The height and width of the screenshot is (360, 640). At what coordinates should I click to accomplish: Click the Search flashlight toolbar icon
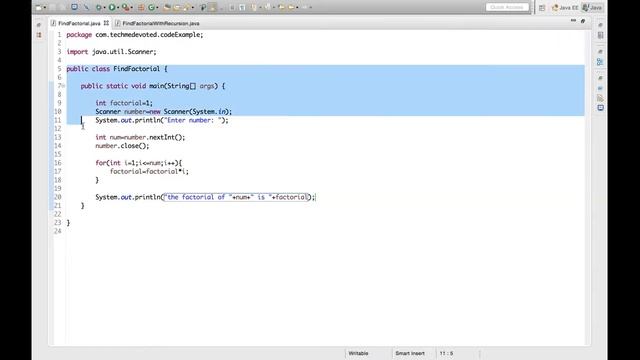tap(187, 7)
